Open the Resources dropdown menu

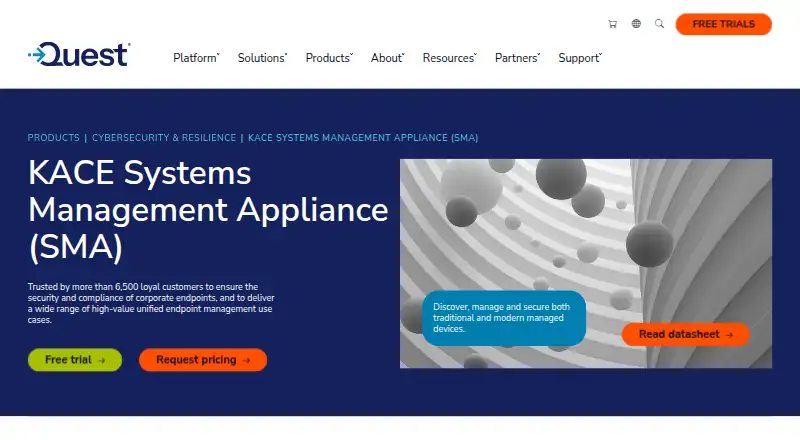[450, 58]
